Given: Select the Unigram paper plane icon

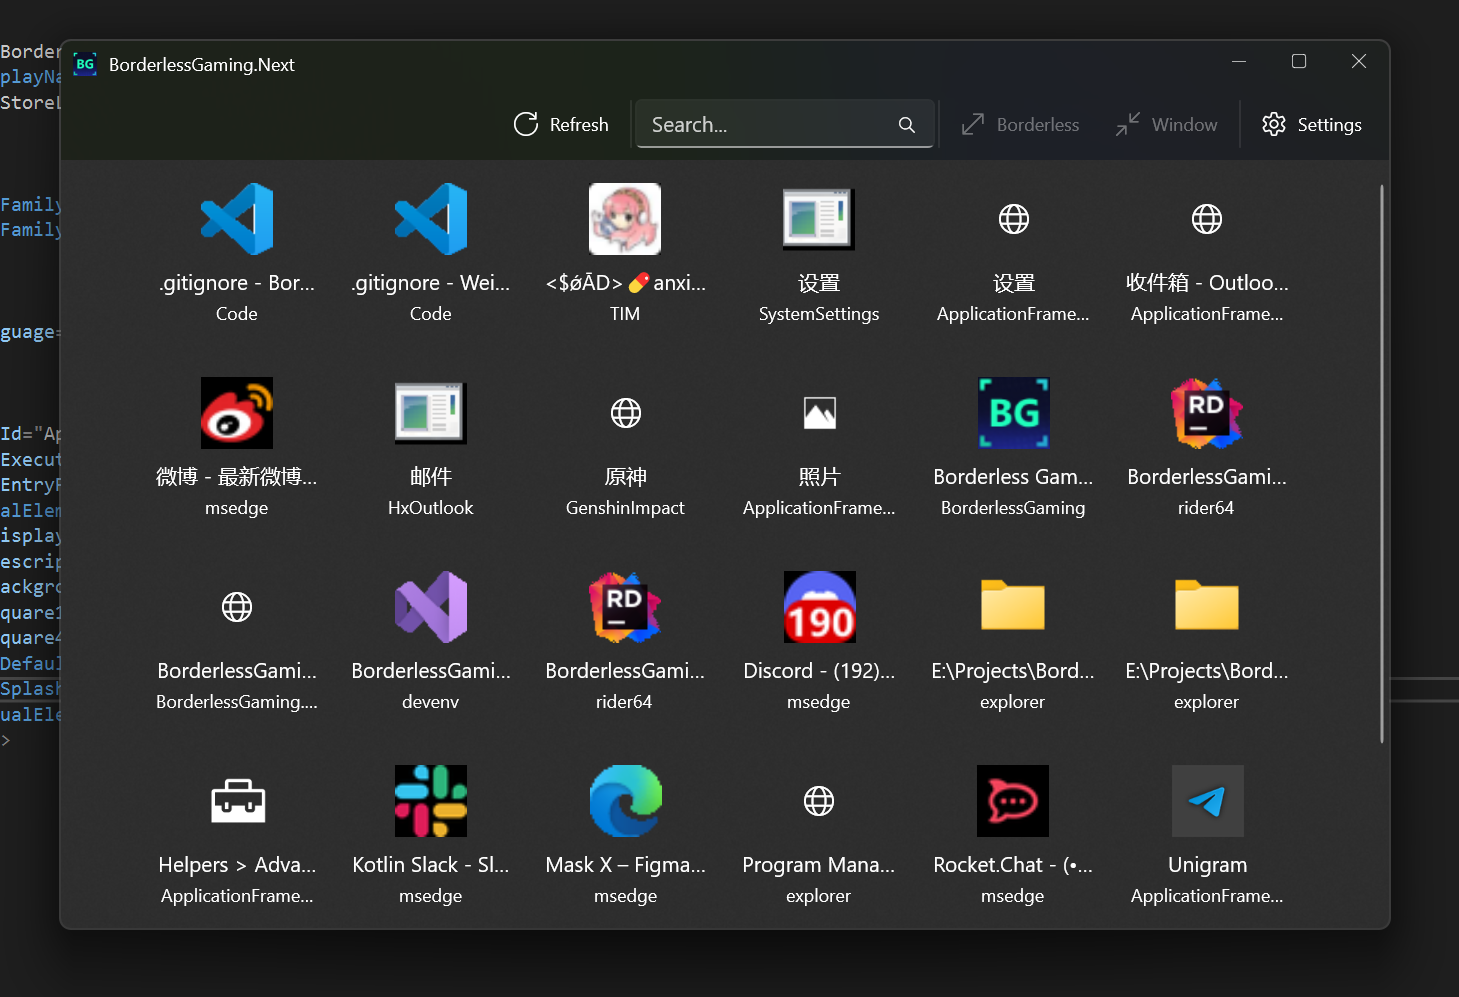Looking at the screenshot, I should click(1207, 801).
